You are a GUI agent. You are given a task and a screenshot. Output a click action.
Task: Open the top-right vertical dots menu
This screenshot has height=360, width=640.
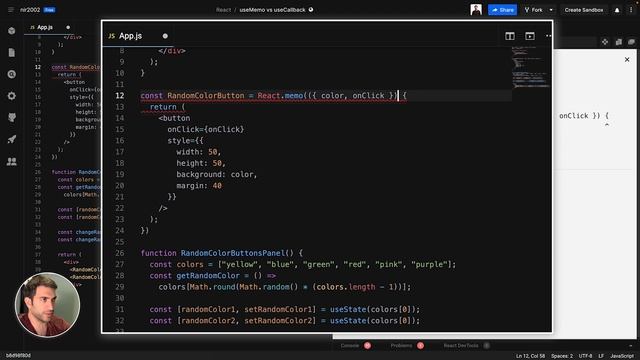(631, 10)
